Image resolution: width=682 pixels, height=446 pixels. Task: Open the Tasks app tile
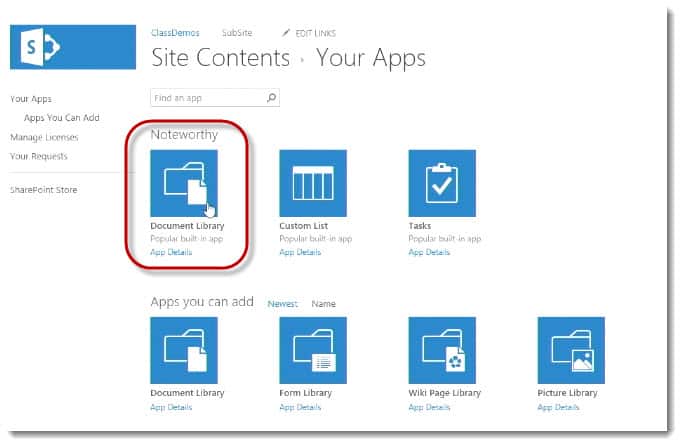(442, 183)
